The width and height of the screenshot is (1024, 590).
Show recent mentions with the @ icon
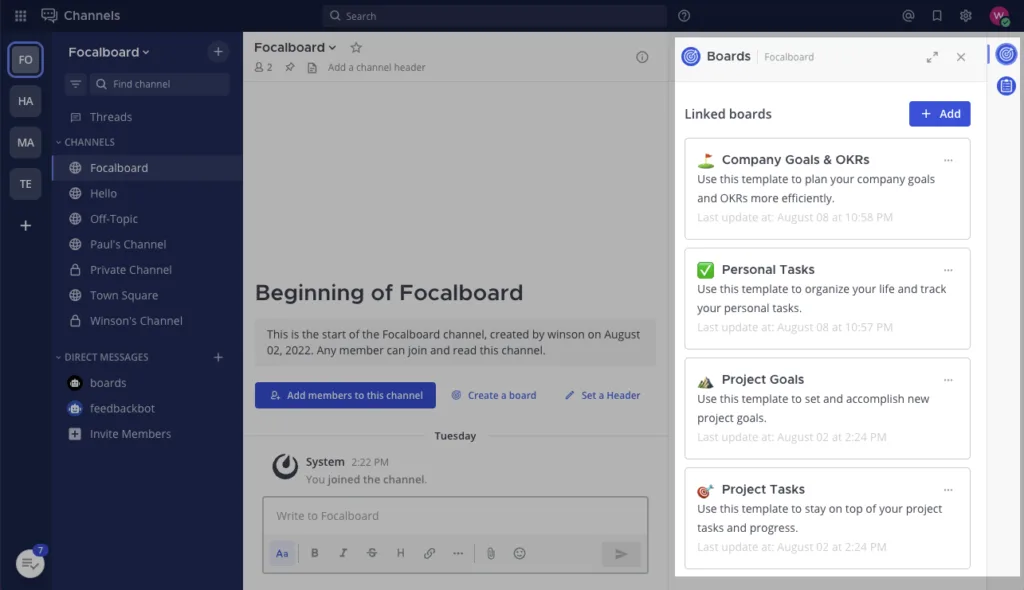[x=908, y=16]
